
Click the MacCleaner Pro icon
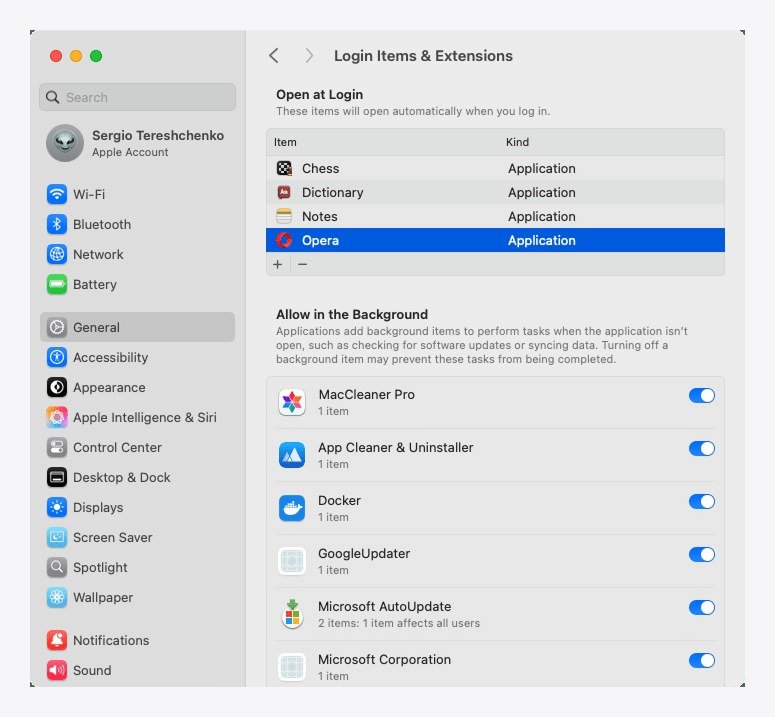[x=292, y=402]
